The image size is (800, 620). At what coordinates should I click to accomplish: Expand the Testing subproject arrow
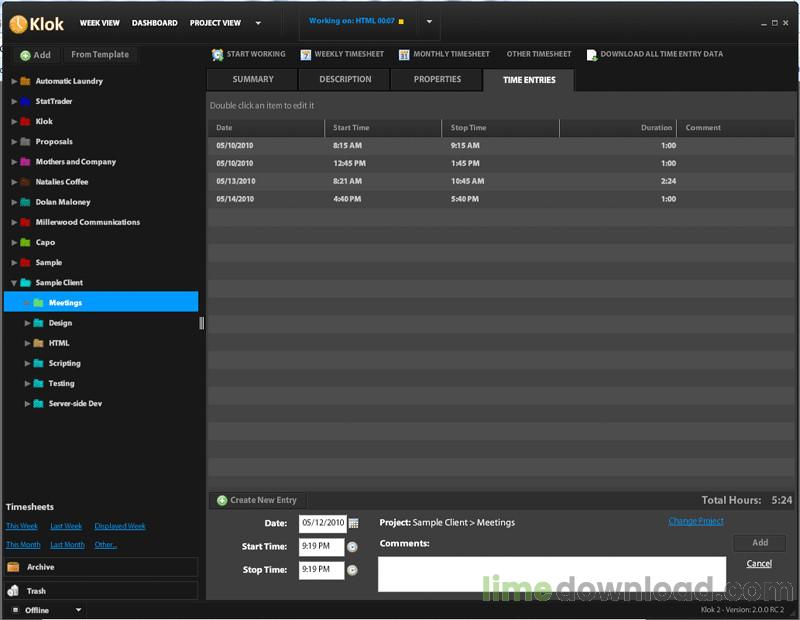(x=28, y=383)
